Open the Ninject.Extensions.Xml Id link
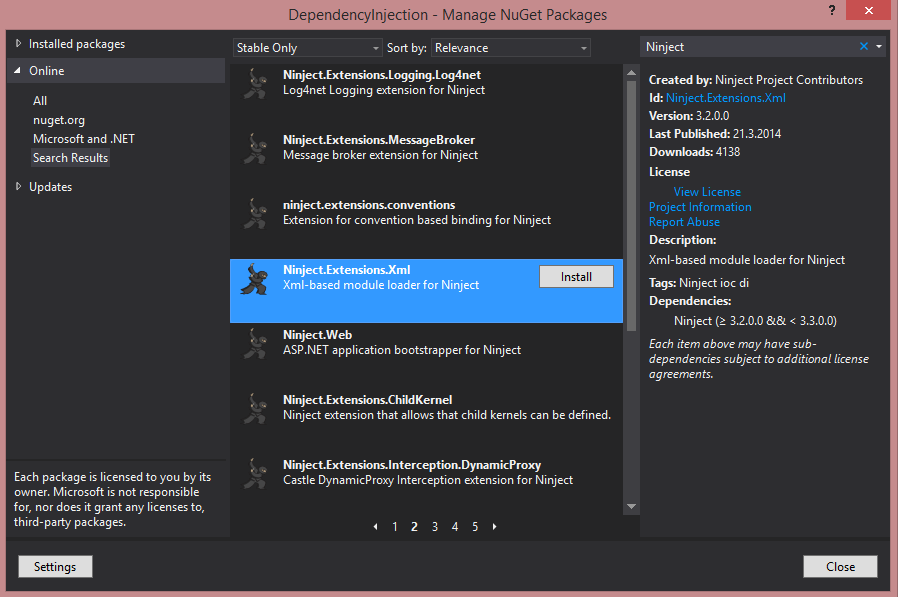The image size is (898, 597). [x=726, y=98]
